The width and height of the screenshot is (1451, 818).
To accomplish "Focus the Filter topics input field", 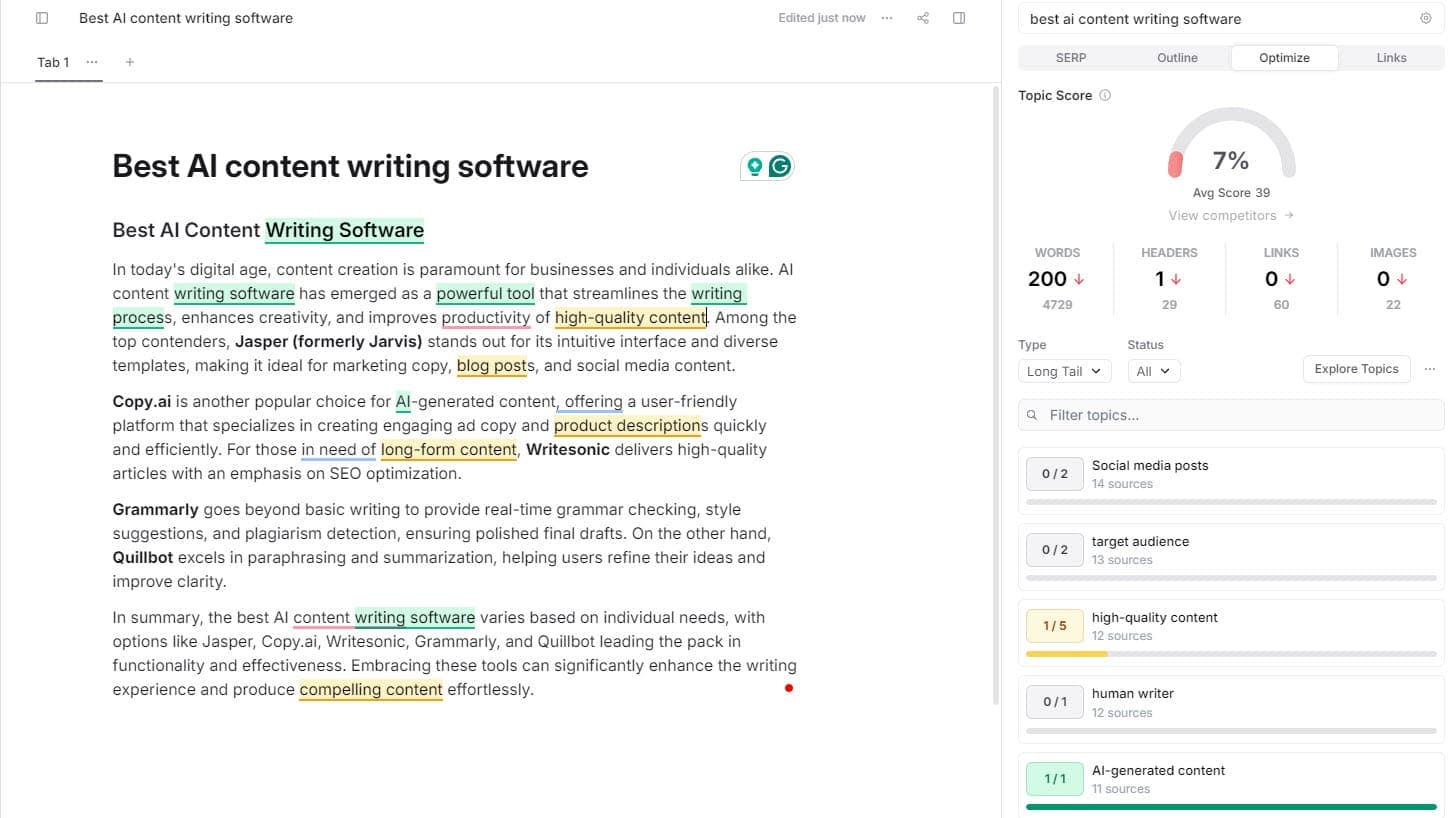I will click(x=1231, y=415).
